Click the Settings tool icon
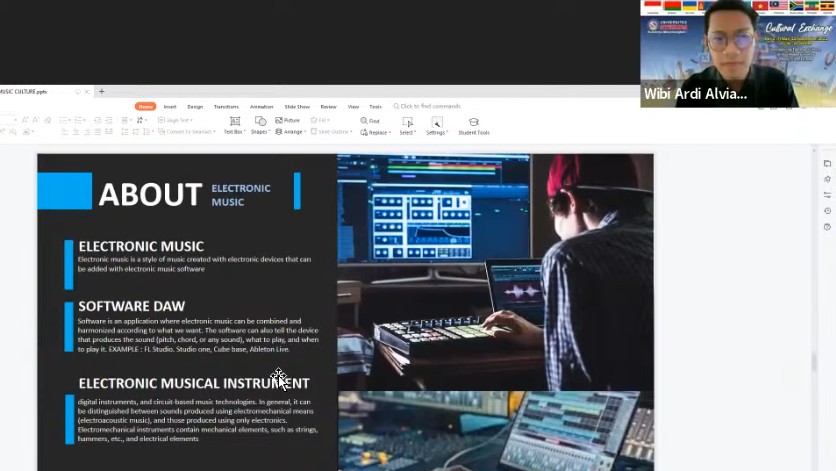Screen dimensions: 836x471 pos(437,122)
